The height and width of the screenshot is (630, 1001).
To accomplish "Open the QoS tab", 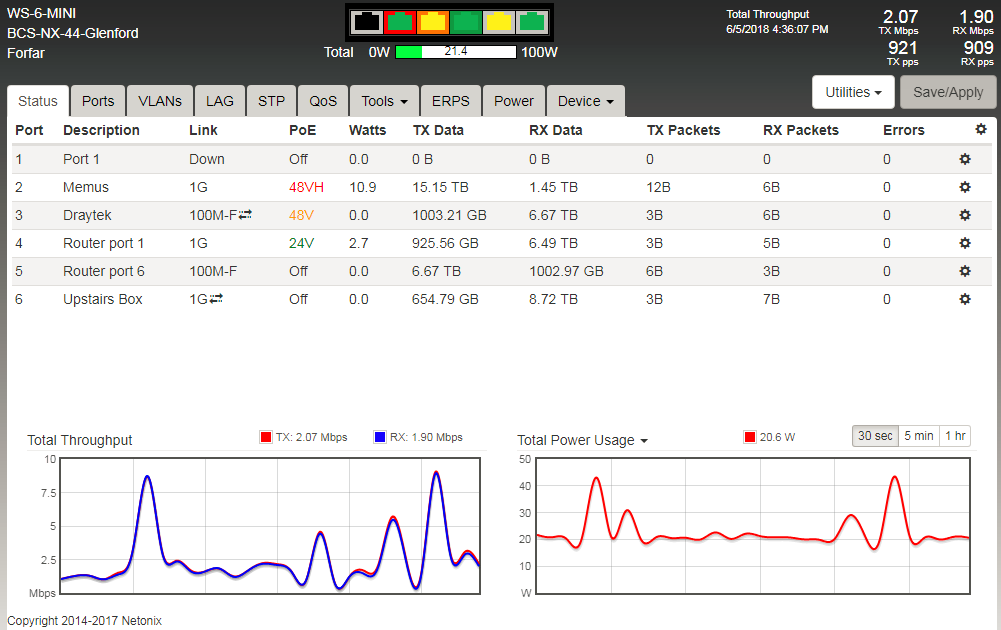I will [323, 101].
